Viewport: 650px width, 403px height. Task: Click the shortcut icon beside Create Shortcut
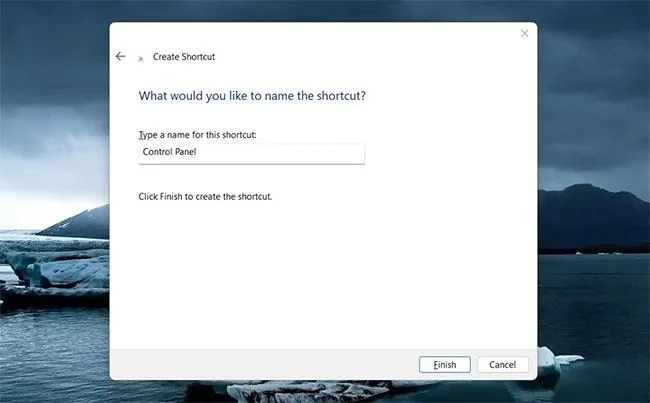pos(141,59)
